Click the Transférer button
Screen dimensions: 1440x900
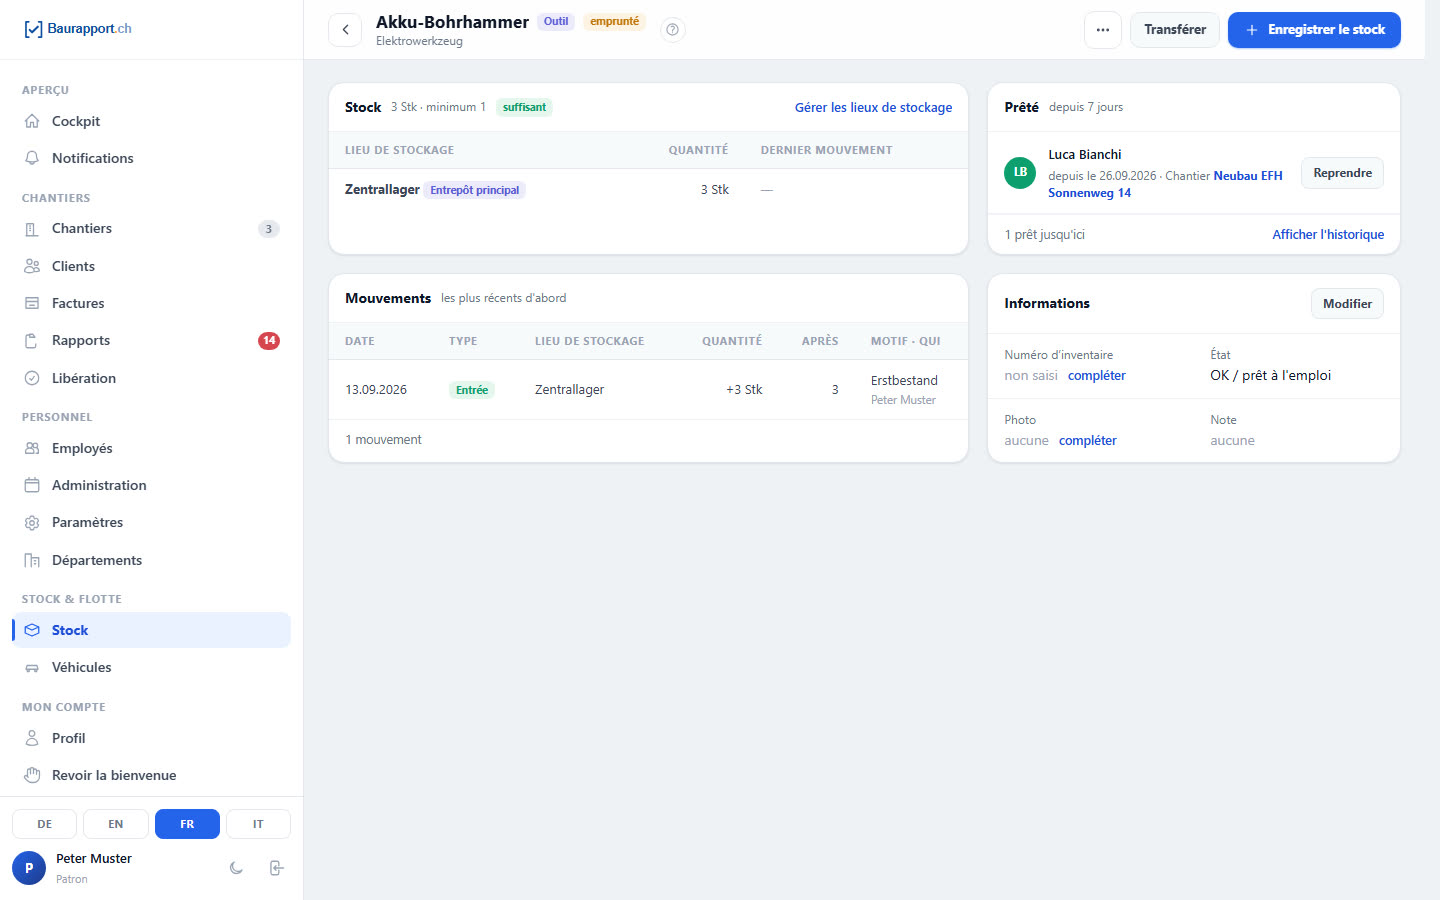click(x=1175, y=30)
